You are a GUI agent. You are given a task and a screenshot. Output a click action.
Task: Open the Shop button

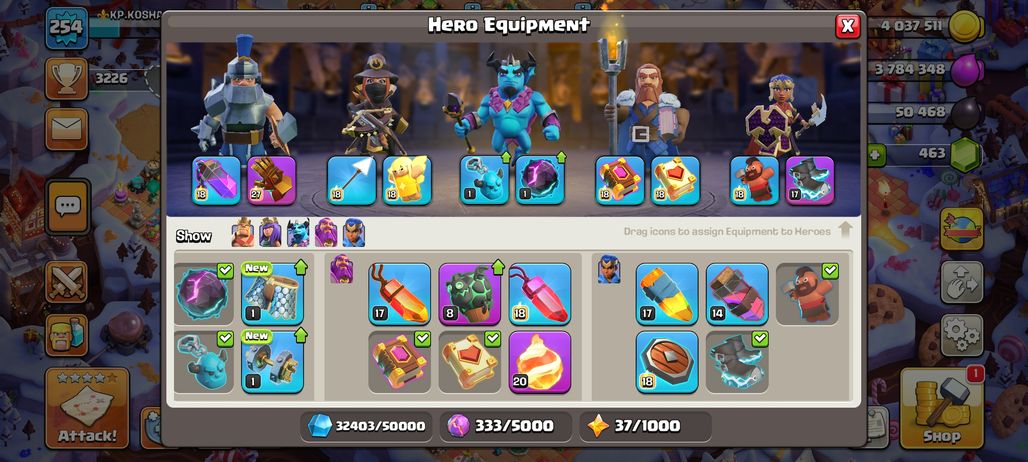click(941, 408)
